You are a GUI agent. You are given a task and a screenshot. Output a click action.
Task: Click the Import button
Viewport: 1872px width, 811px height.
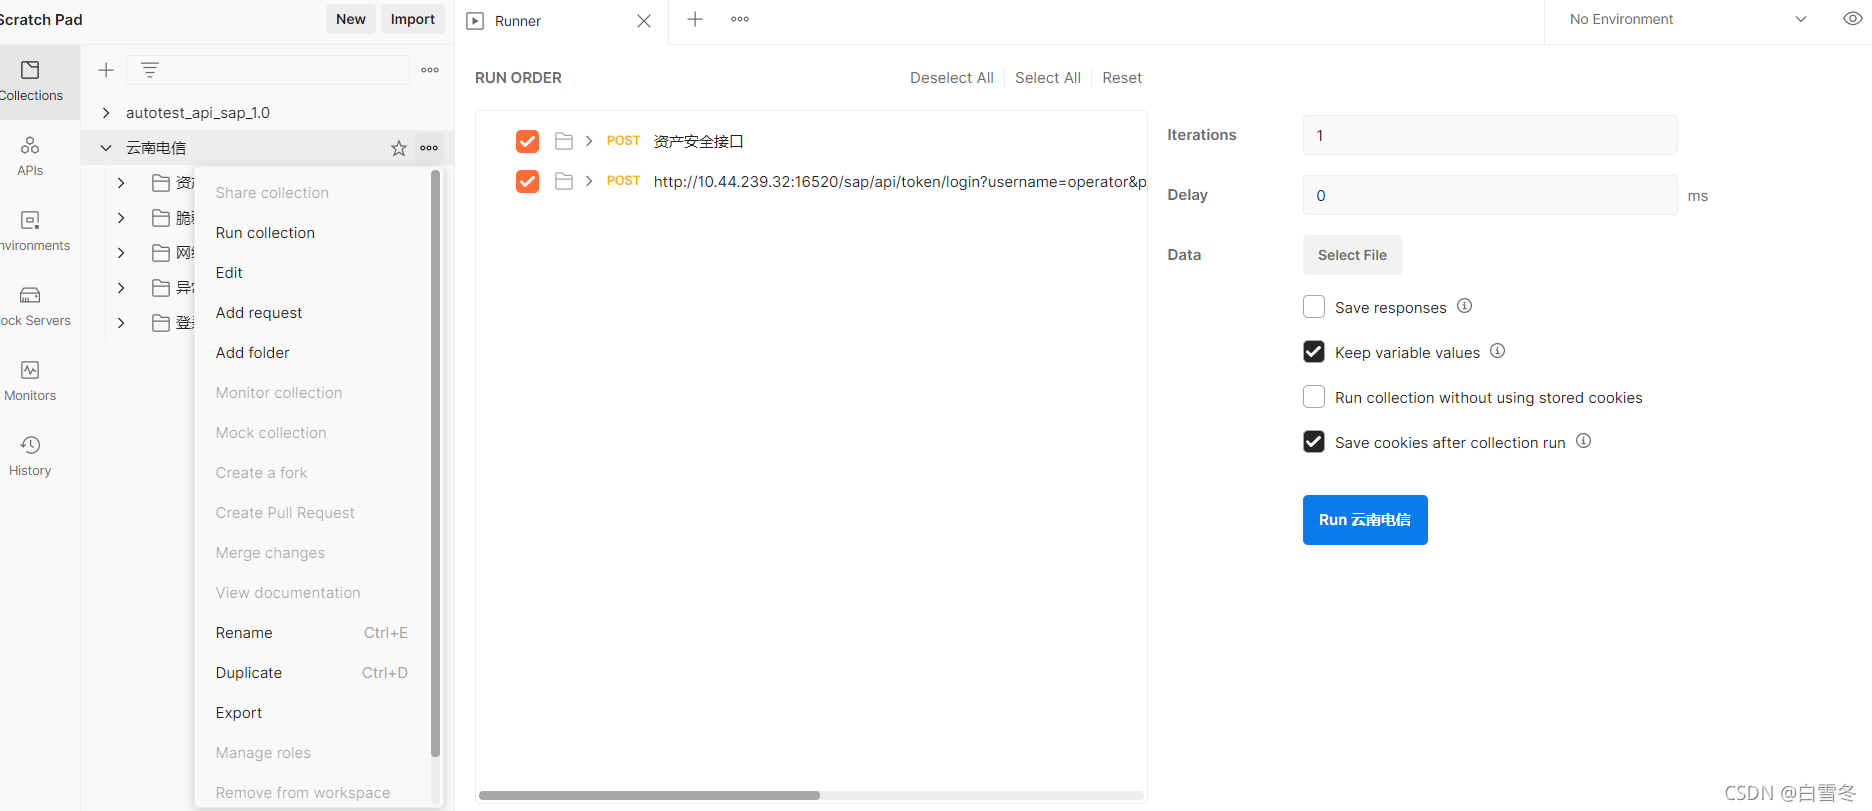coord(413,19)
